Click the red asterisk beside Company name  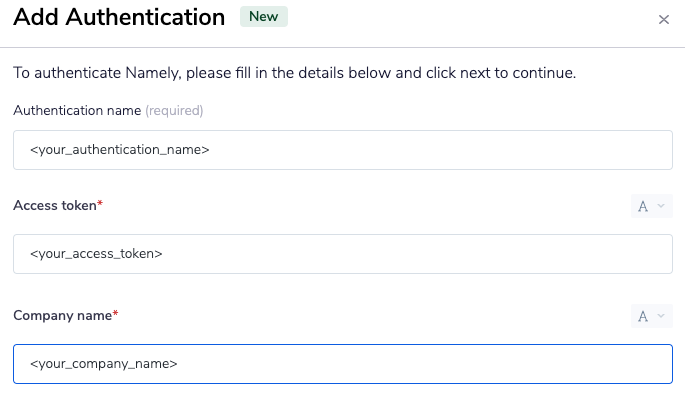point(115,314)
